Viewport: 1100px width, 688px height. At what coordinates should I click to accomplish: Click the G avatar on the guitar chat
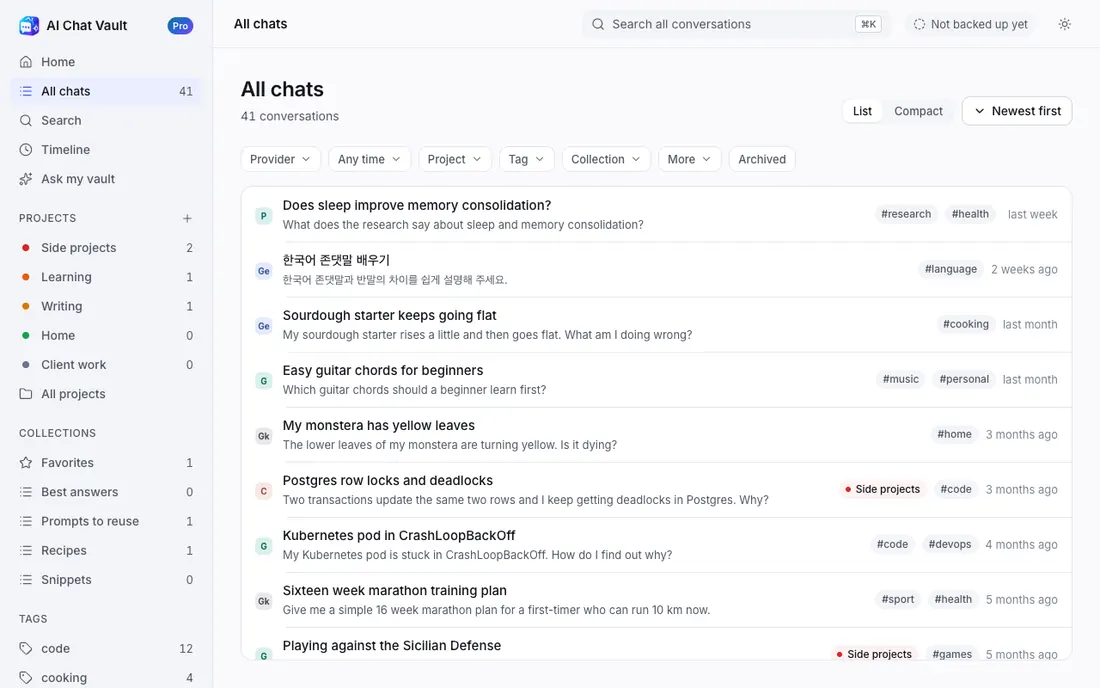(264, 381)
